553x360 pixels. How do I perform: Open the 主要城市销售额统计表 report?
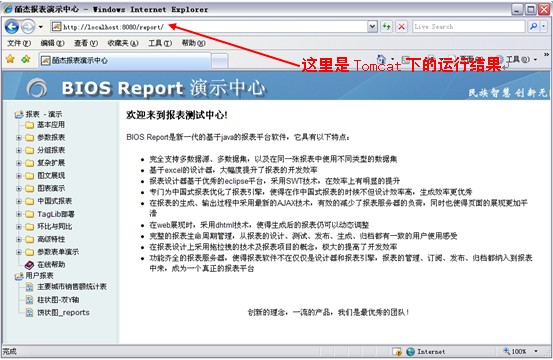72,287
